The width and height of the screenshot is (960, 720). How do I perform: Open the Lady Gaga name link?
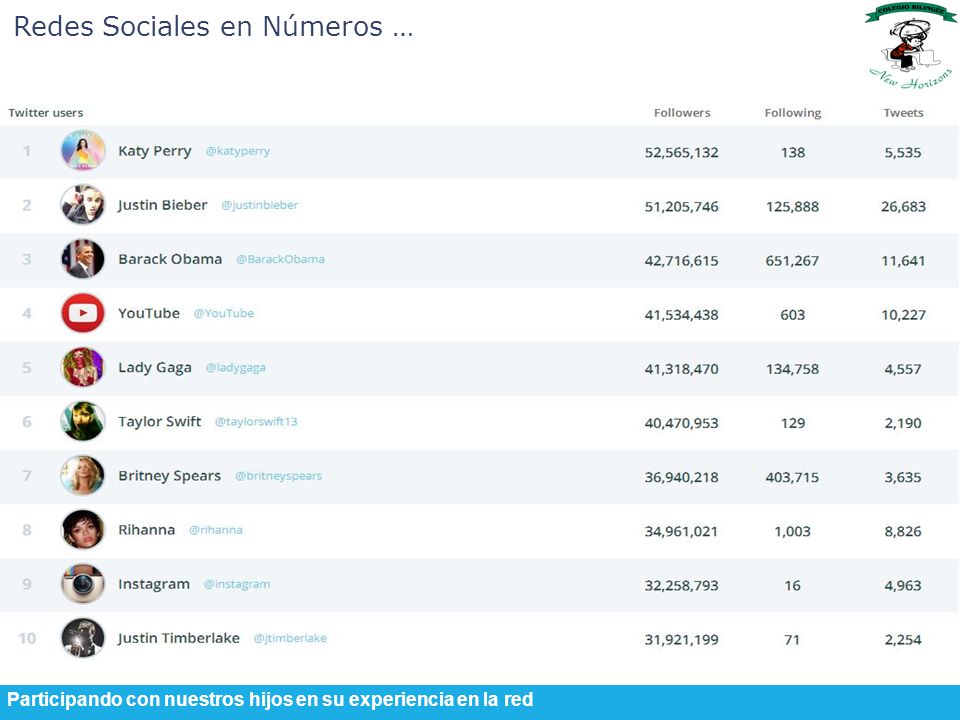coord(155,367)
